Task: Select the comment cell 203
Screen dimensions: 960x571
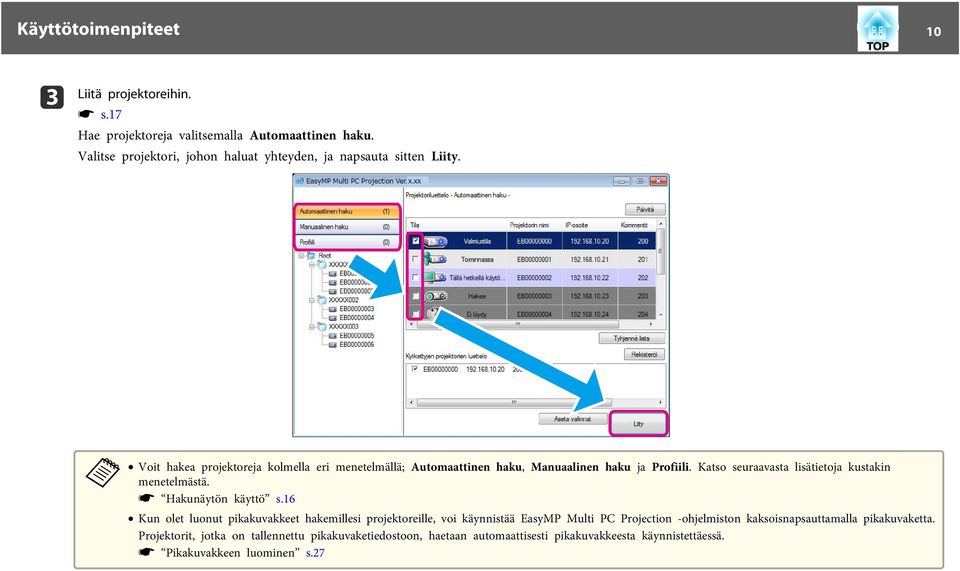Action: [x=643, y=296]
